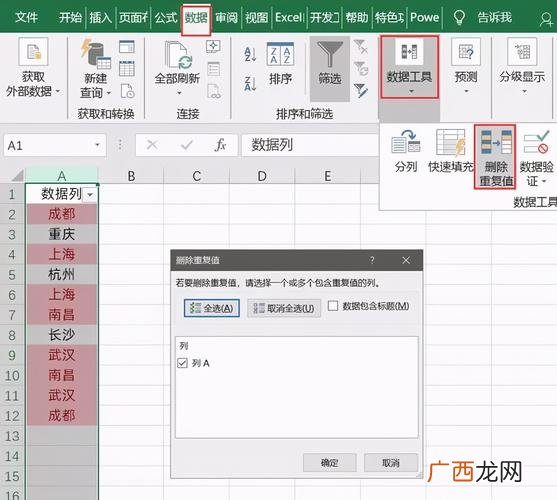Switch to the Help tab (帮助)

pos(357,17)
